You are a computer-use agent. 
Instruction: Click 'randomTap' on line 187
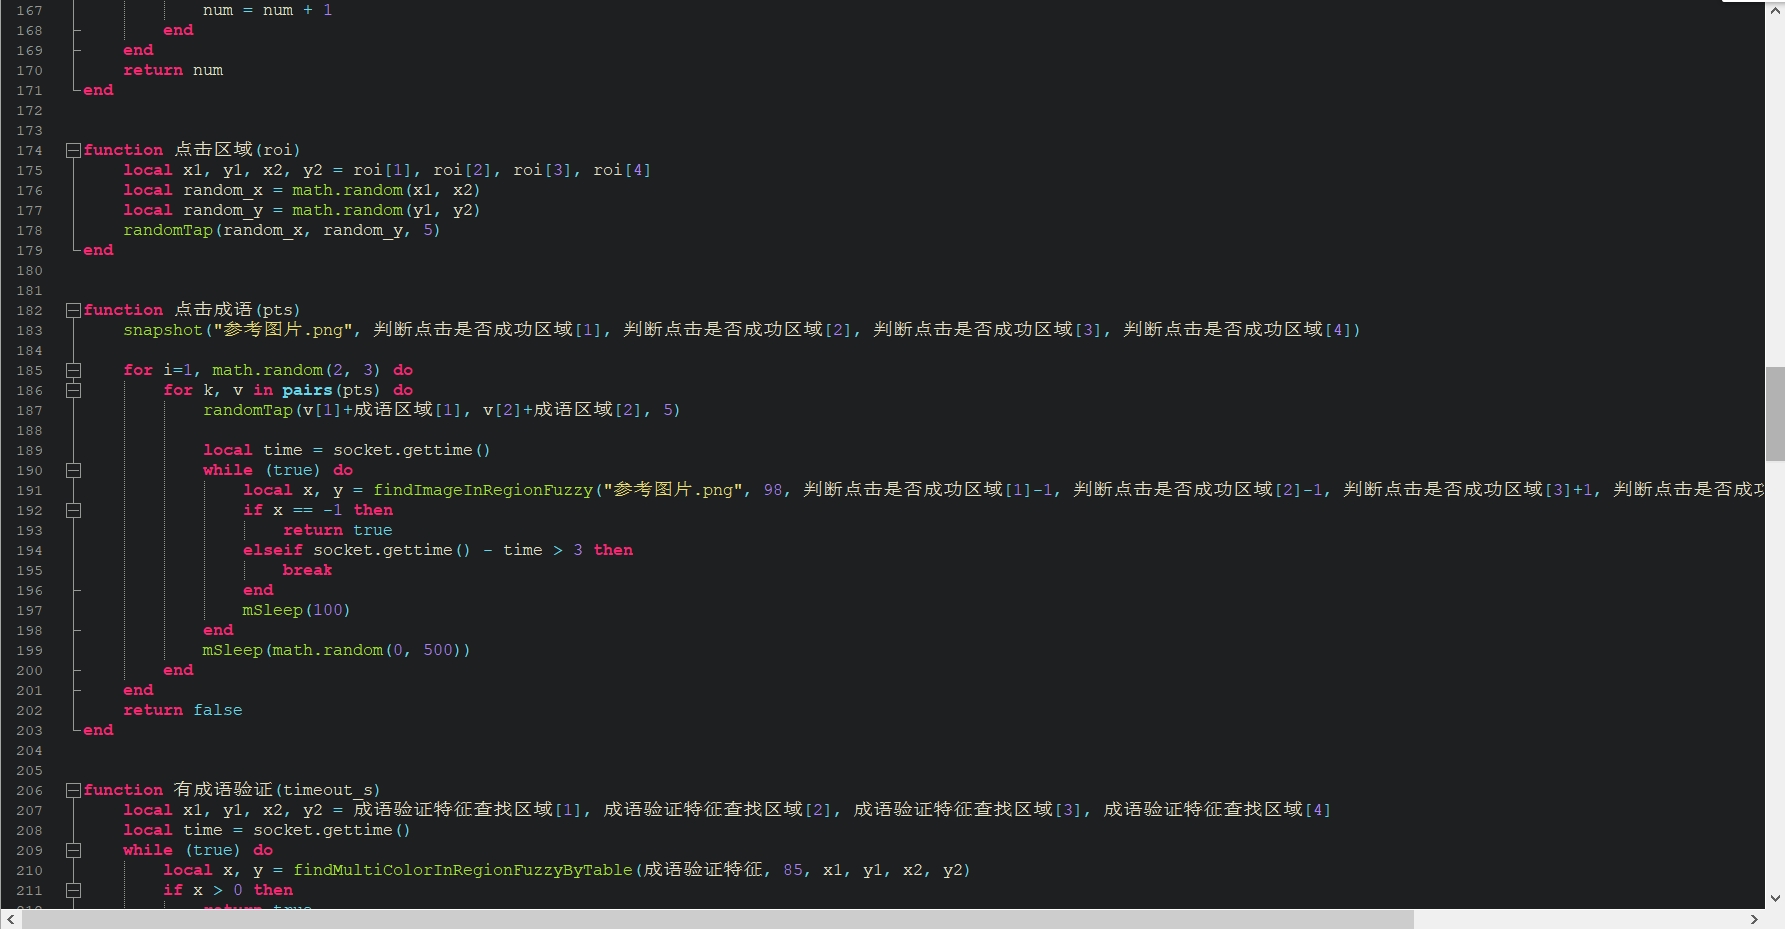248,410
